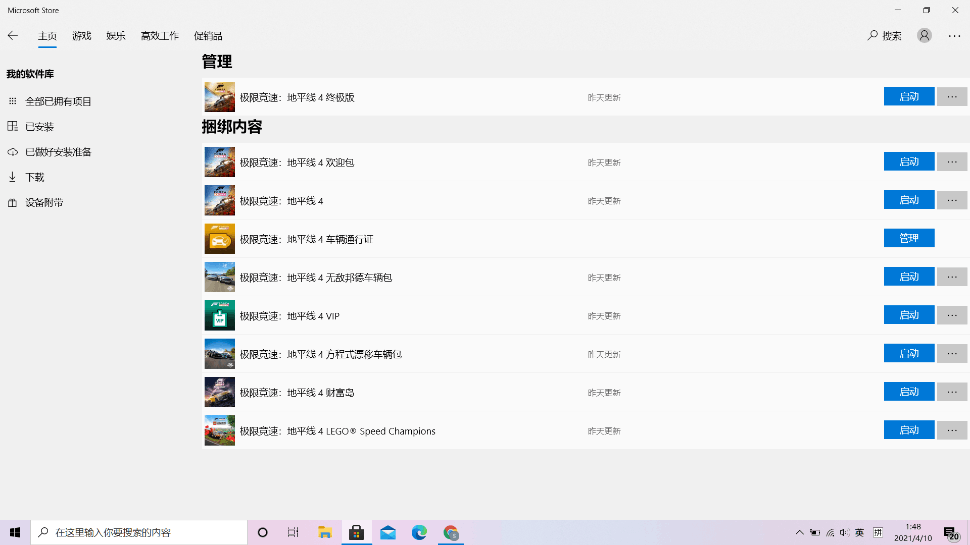
Task: Launch 极限竞速：地平线 4 base game
Action: point(909,200)
